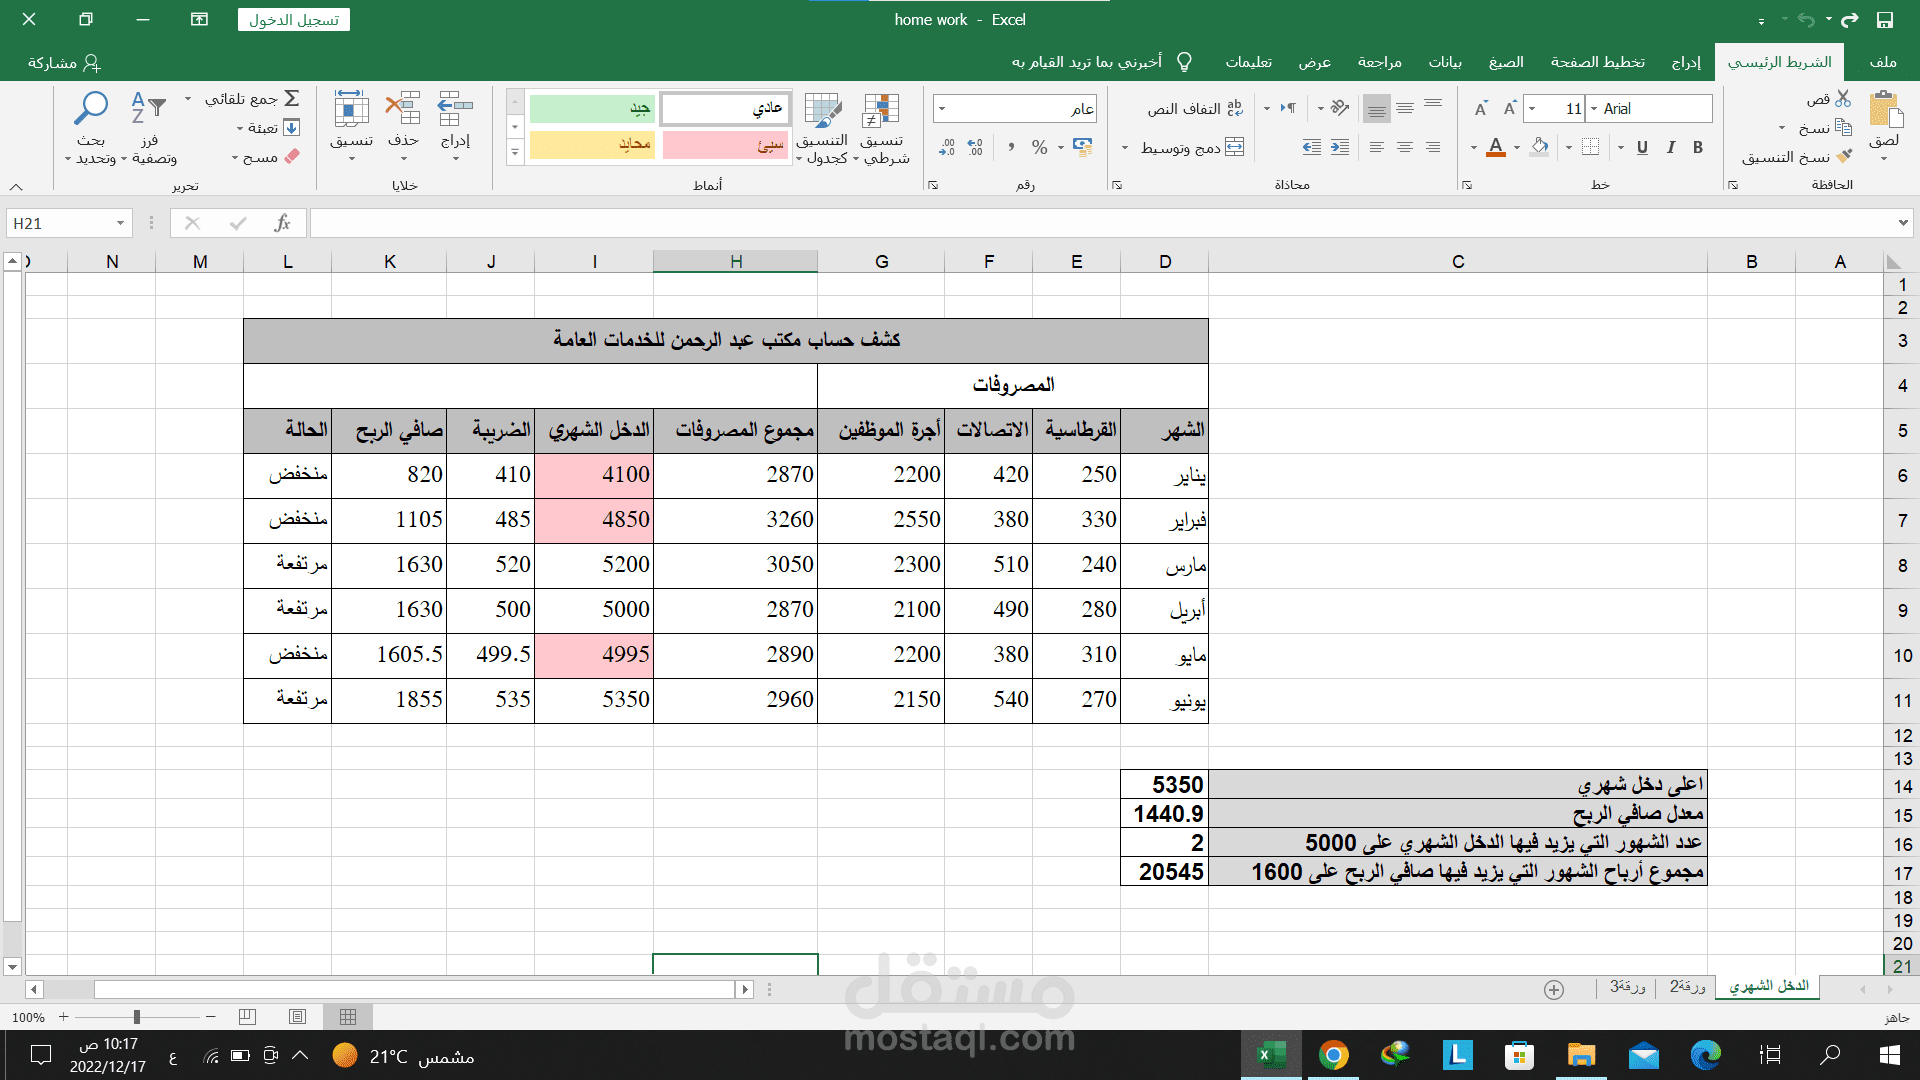
Task: Click the Format Painter (نسخ التنسيق) brush
Action: [x=1844, y=157]
